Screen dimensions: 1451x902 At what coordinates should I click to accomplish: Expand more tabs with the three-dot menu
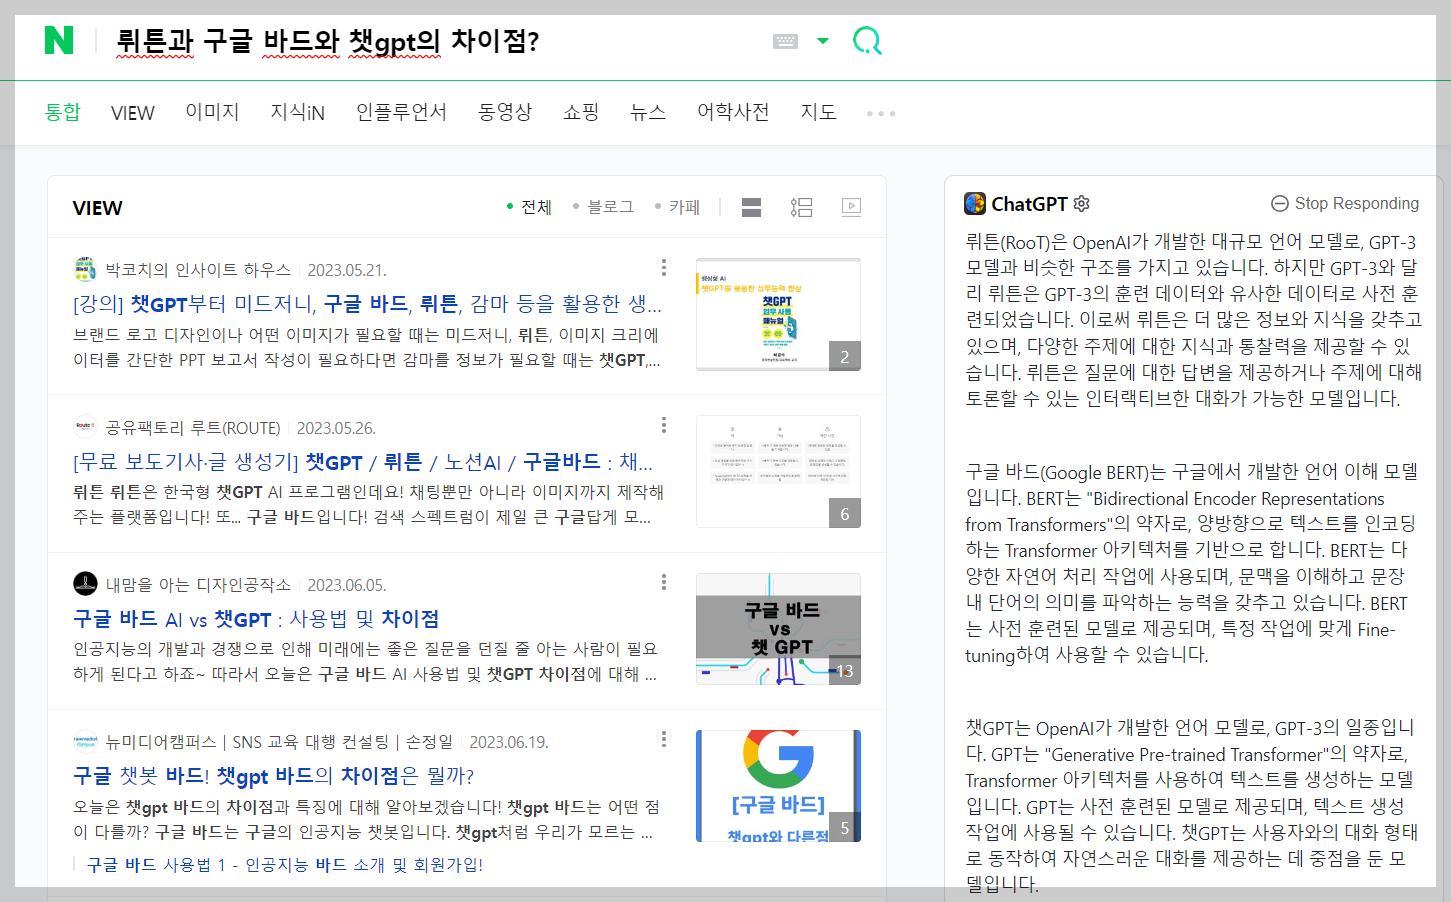click(881, 113)
